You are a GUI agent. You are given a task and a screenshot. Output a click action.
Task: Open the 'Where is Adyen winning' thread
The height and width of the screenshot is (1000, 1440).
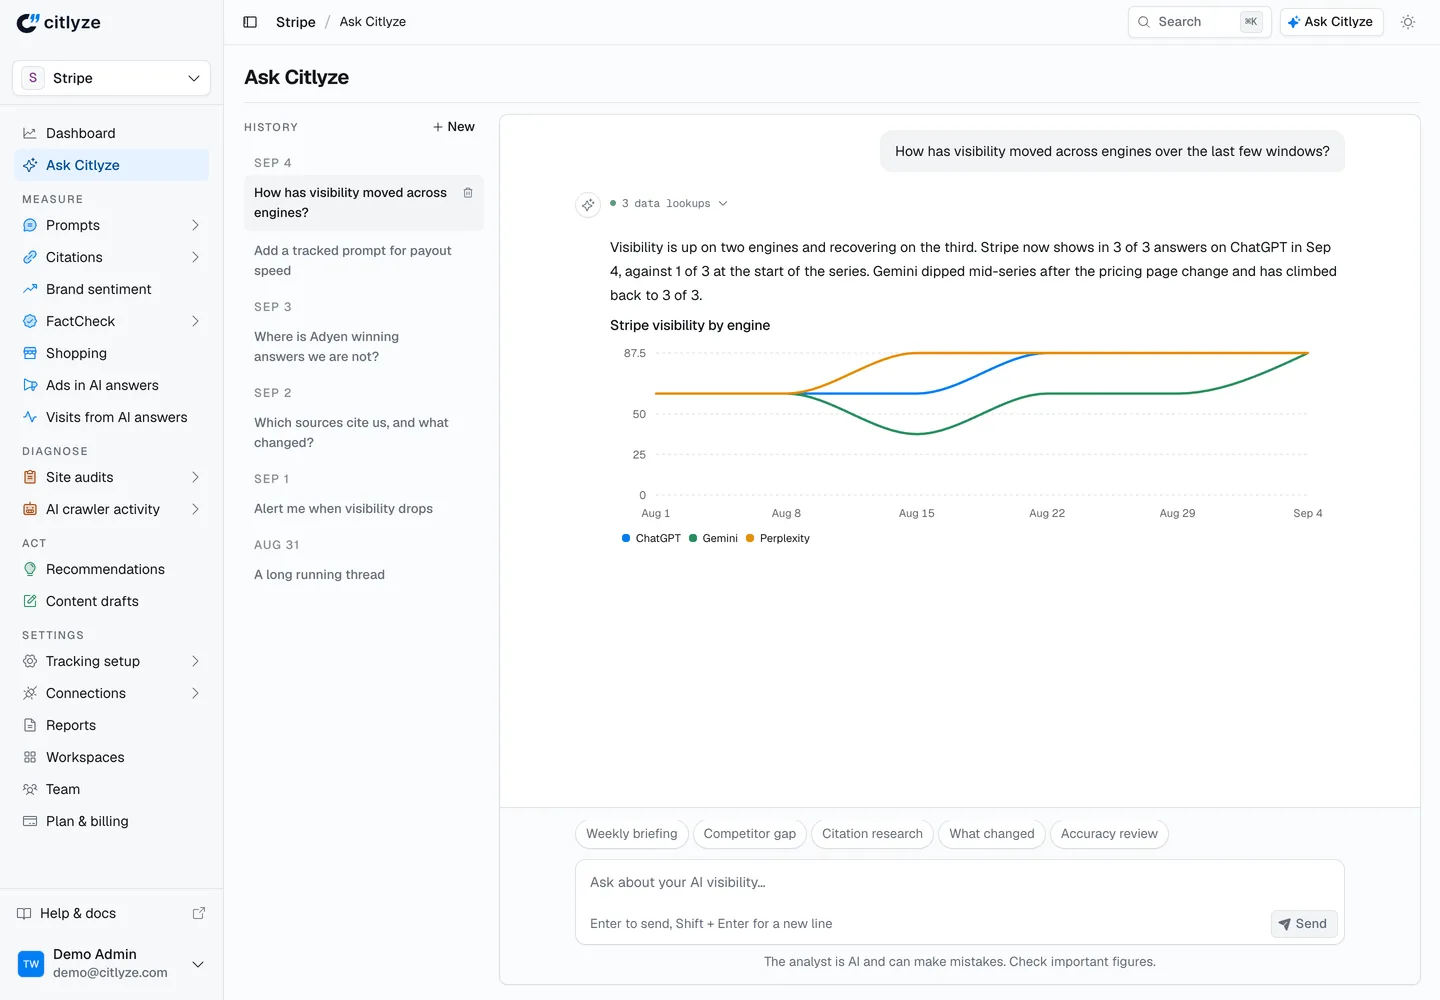tap(364, 347)
